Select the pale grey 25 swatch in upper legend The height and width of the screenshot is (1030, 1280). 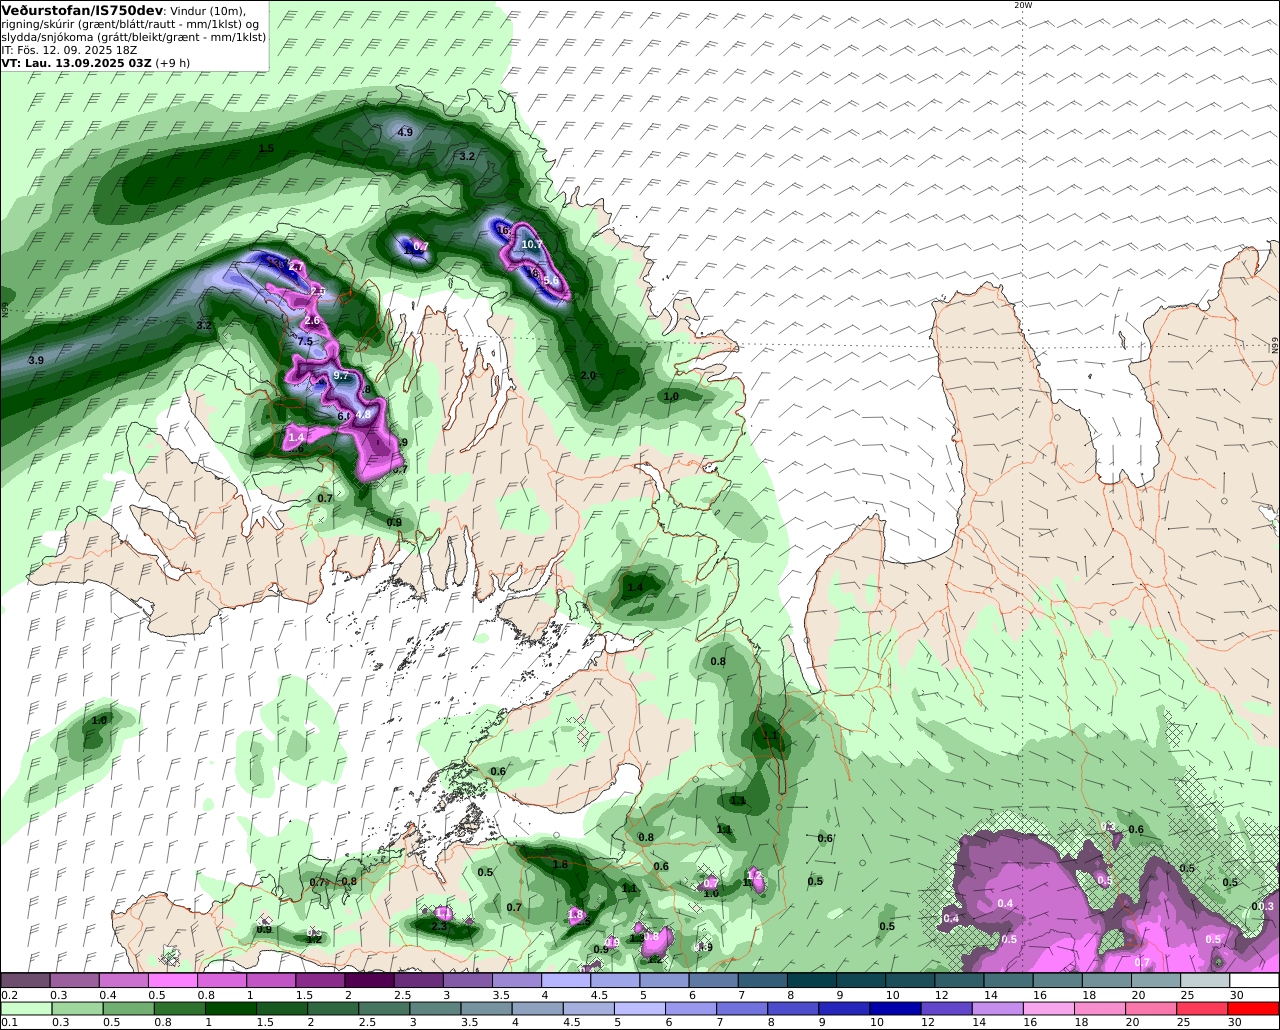[x=1206, y=981]
